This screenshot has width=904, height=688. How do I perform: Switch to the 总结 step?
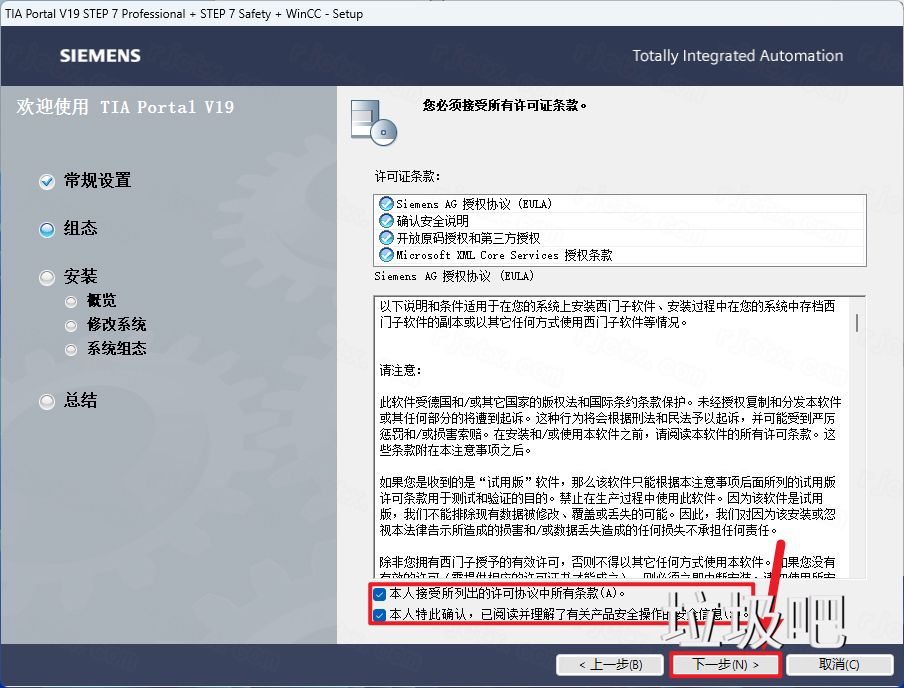(46, 401)
